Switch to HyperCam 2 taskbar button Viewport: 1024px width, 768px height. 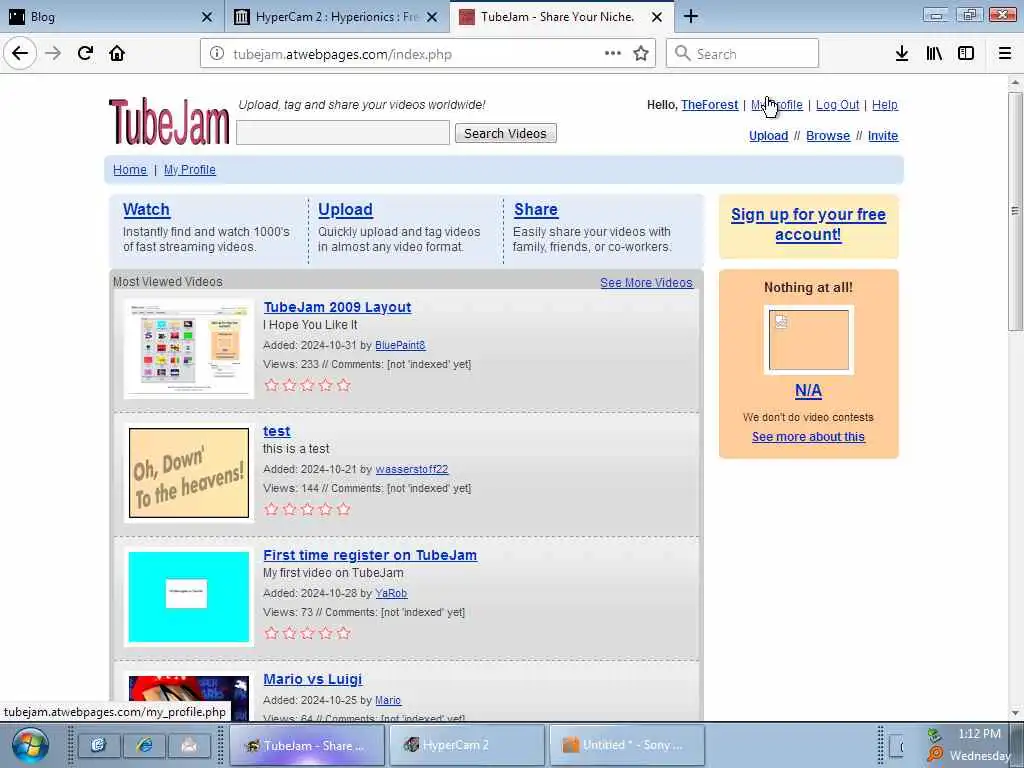(x=466, y=745)
